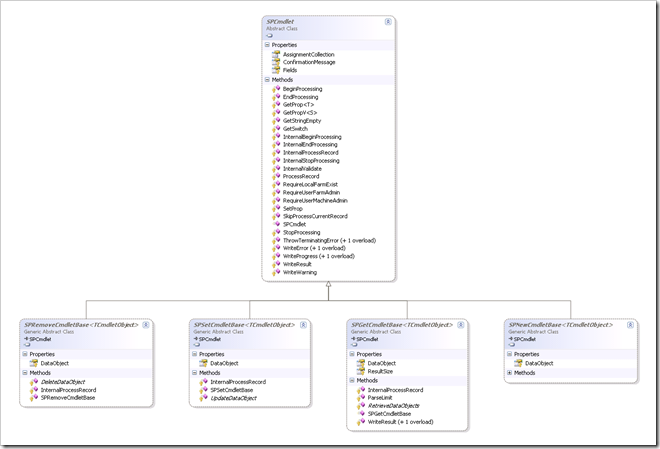The image size is (660, 449).
Task: Click the method icon next to GetProp<T>
Action: point(276,104)
